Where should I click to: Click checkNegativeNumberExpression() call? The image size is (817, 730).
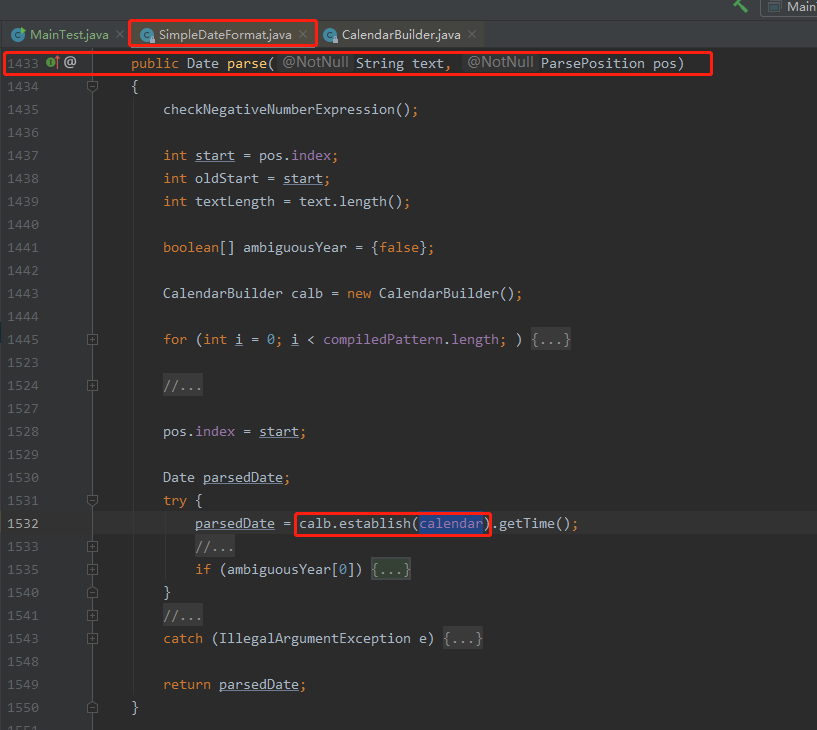coord(290,110)
